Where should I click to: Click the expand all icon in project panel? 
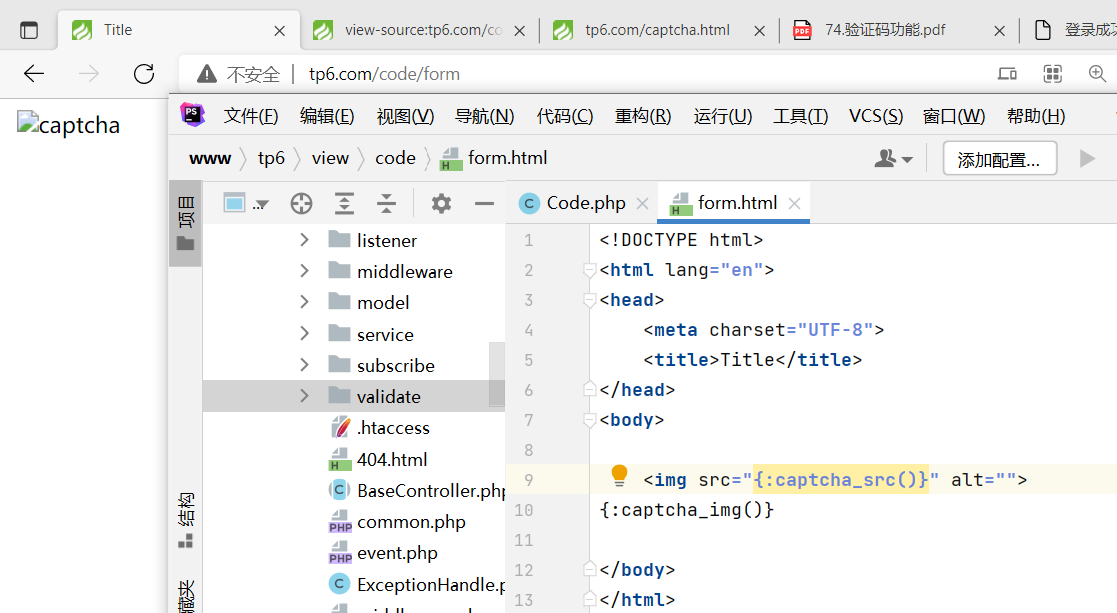344,204
